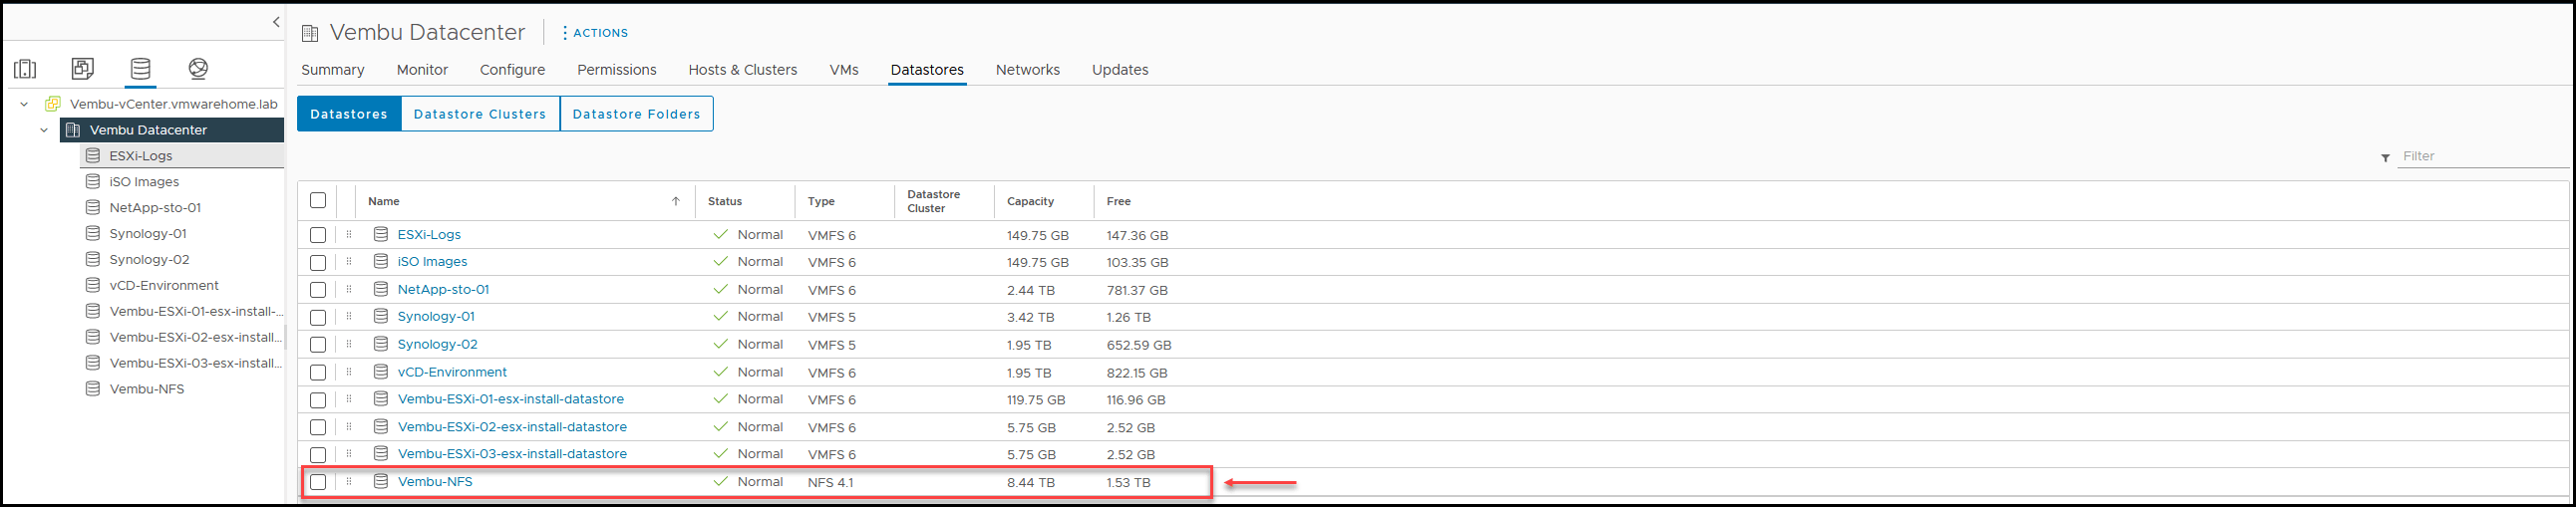2576x507 pixels.
Task: Click datastore icon next to Vembu-NFS in tree
Action: [x=93, y=389]
